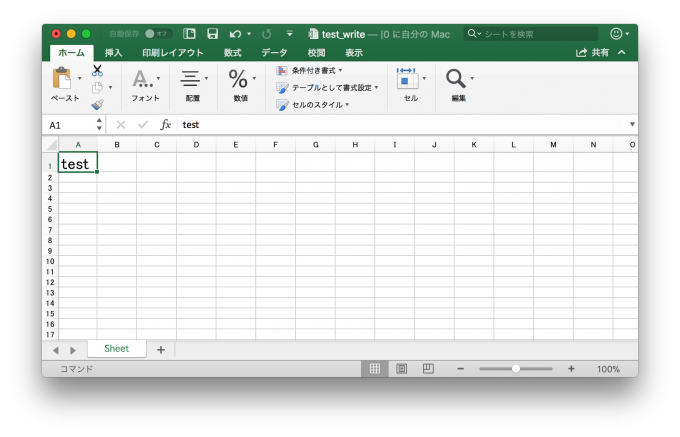680x437 pixels.
Task: Click the Redo arrow icon
Action: pos(267,34)
